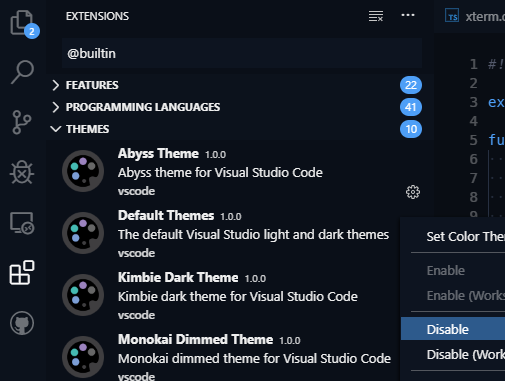Screen dimensions: 505x381
Task: Select the Extensions view icon
Action: point(22,273)
